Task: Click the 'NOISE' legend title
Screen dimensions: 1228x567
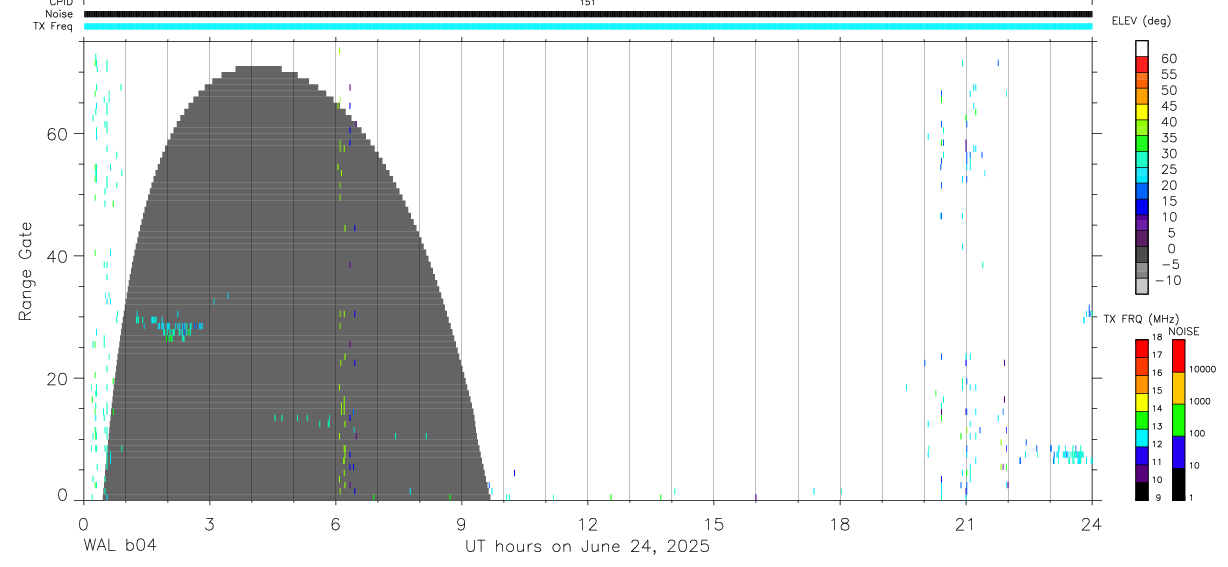Action: [x=1183, y=331]
